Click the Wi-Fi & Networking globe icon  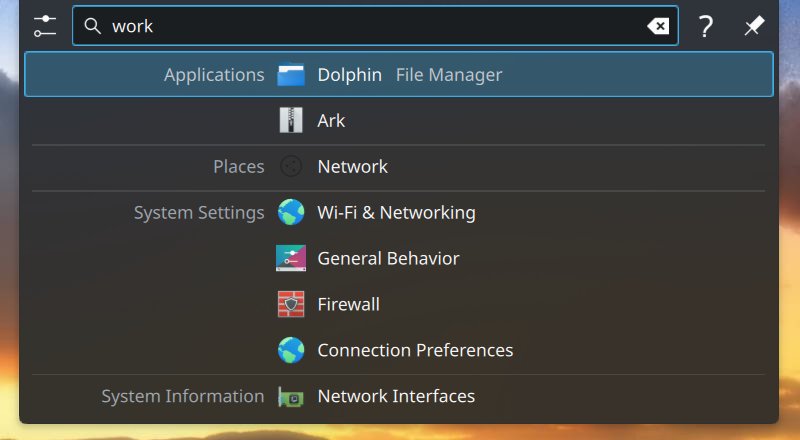(291, 213)
